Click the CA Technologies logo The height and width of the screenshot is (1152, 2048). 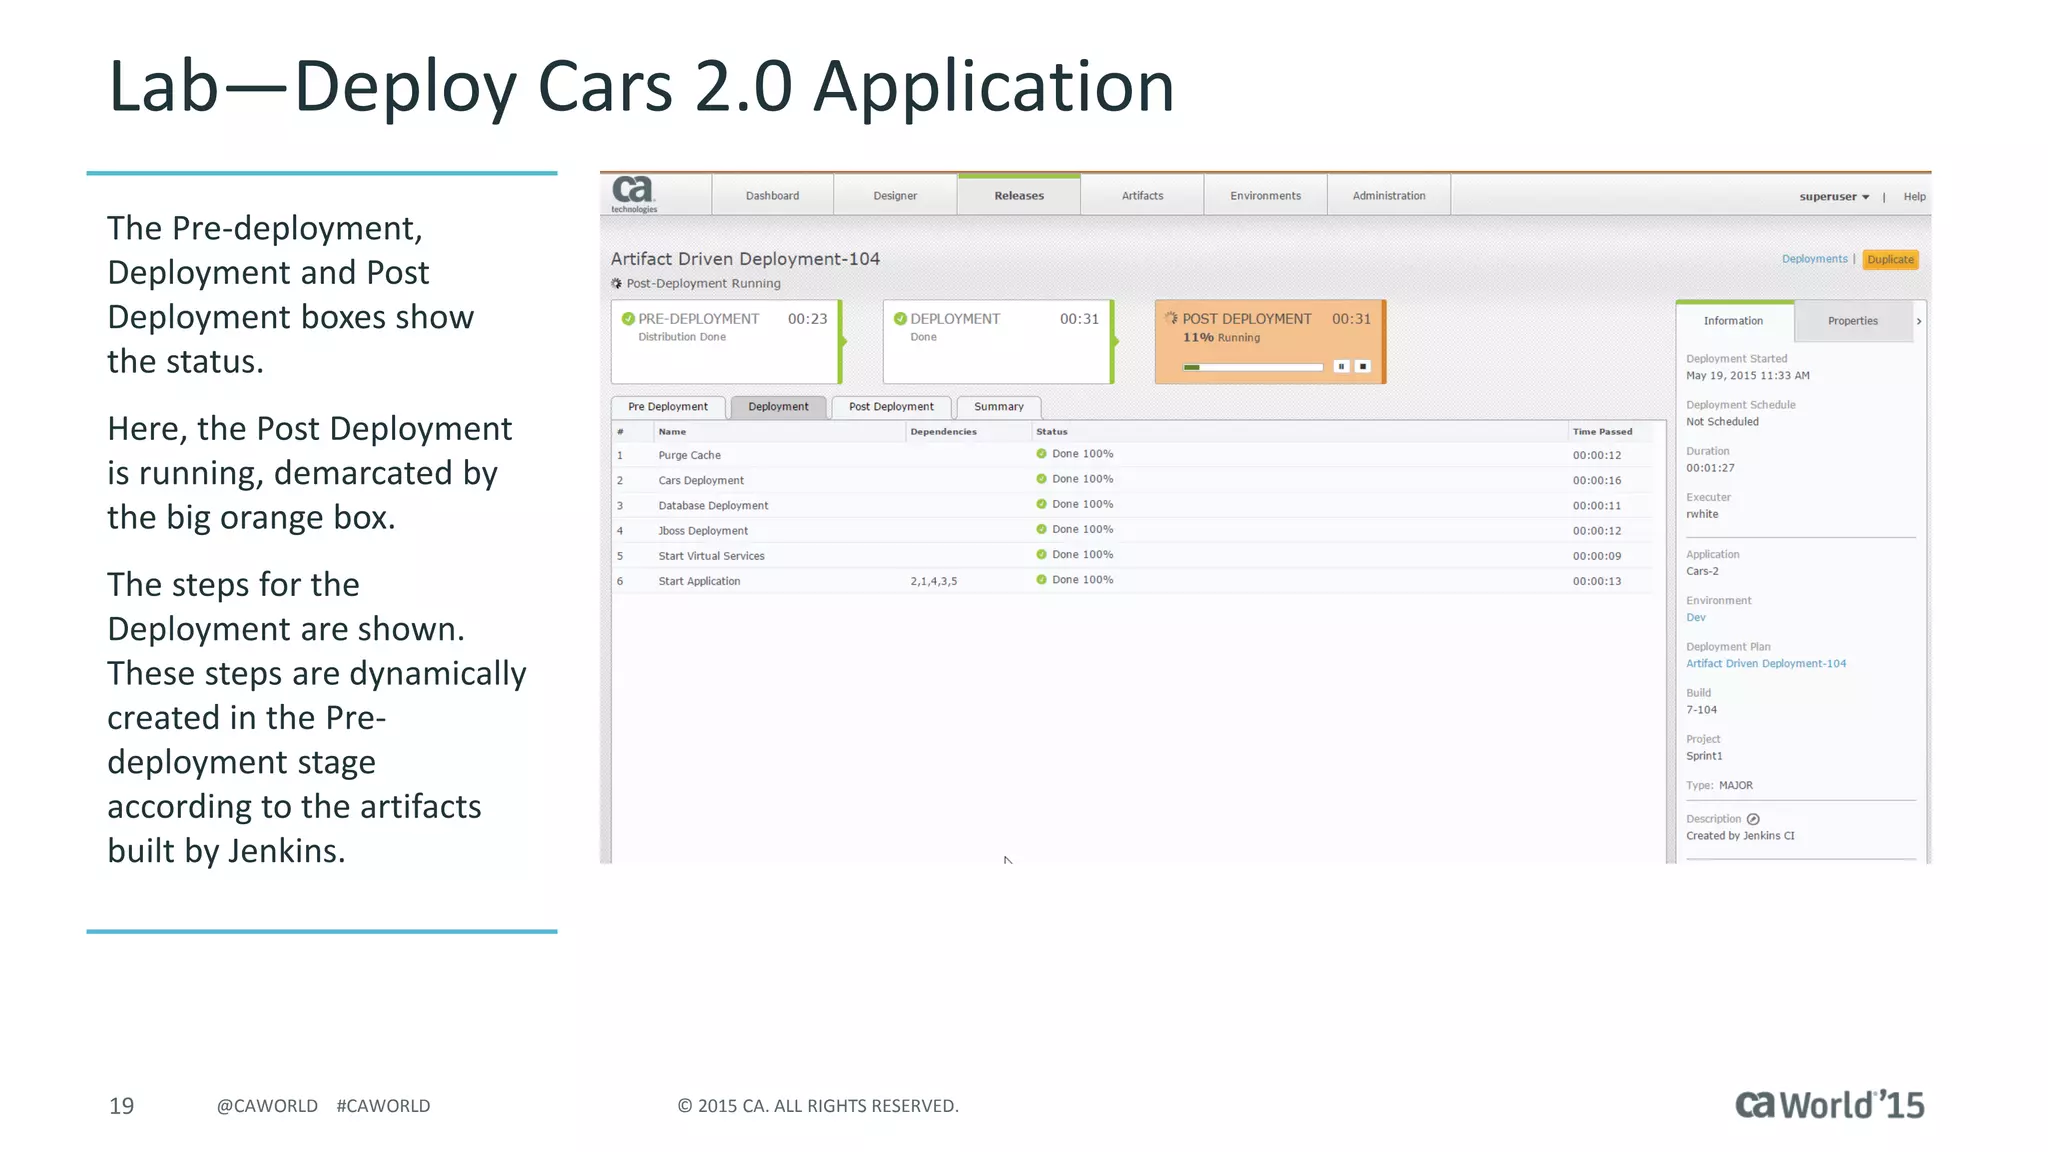(x=634, y=194)
